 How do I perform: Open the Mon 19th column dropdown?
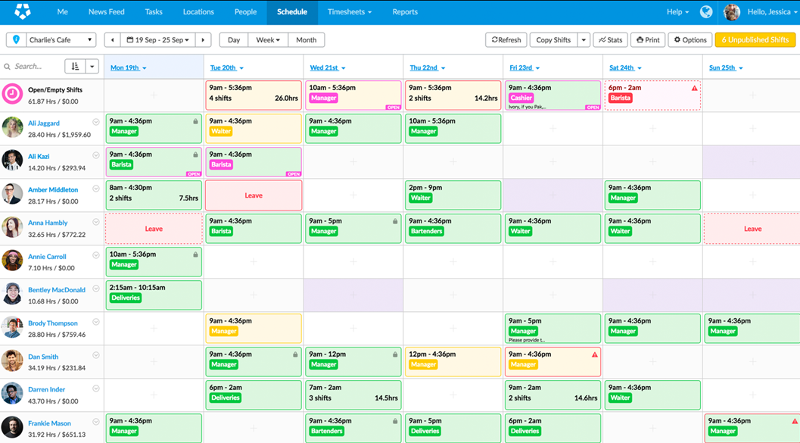[x=145, y=68]
